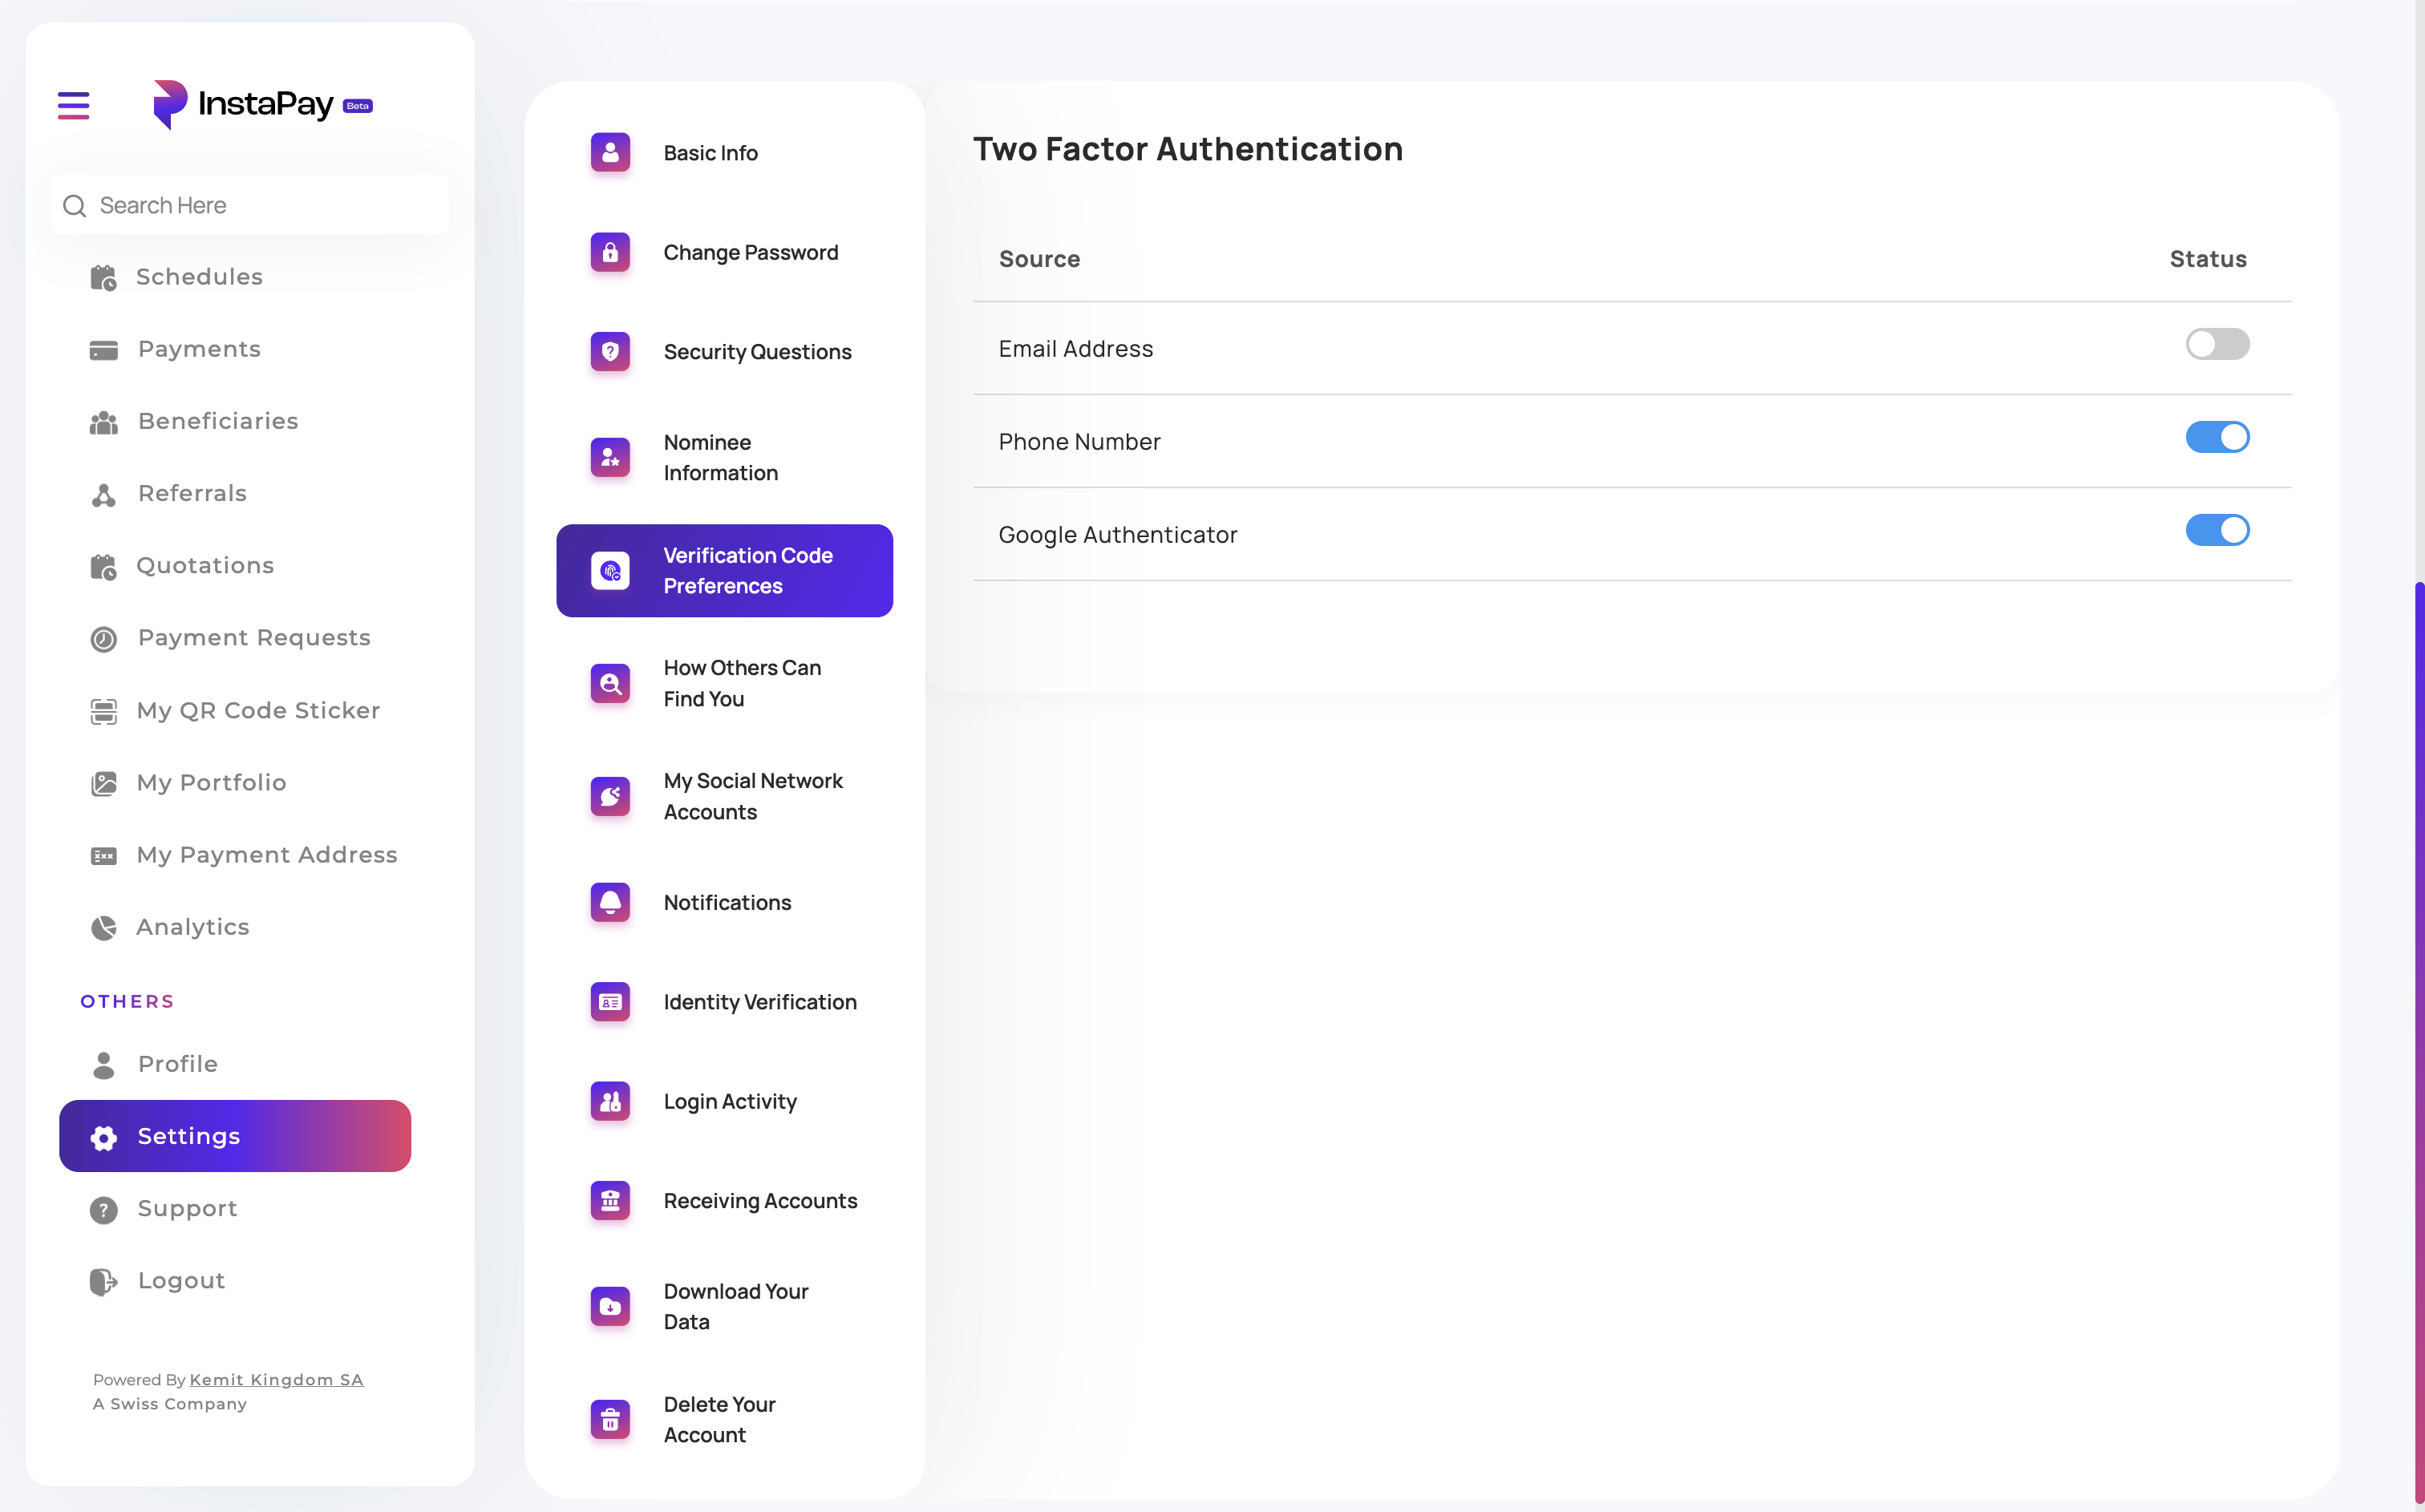Select Basic Info settings section
2425x1512 pixels.
710,153
